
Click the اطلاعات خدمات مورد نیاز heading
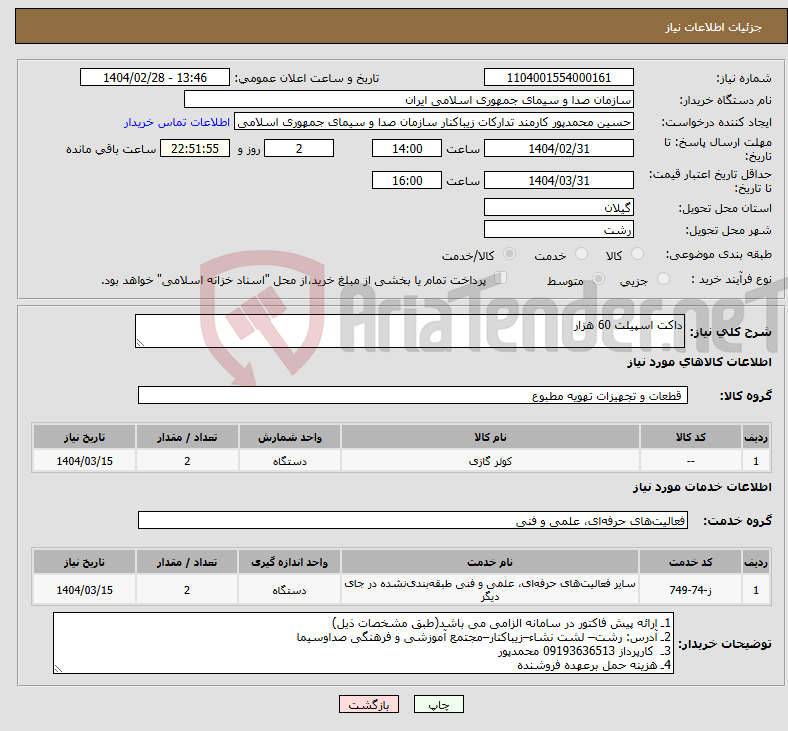pyautogui.click(x=702, y=487)
